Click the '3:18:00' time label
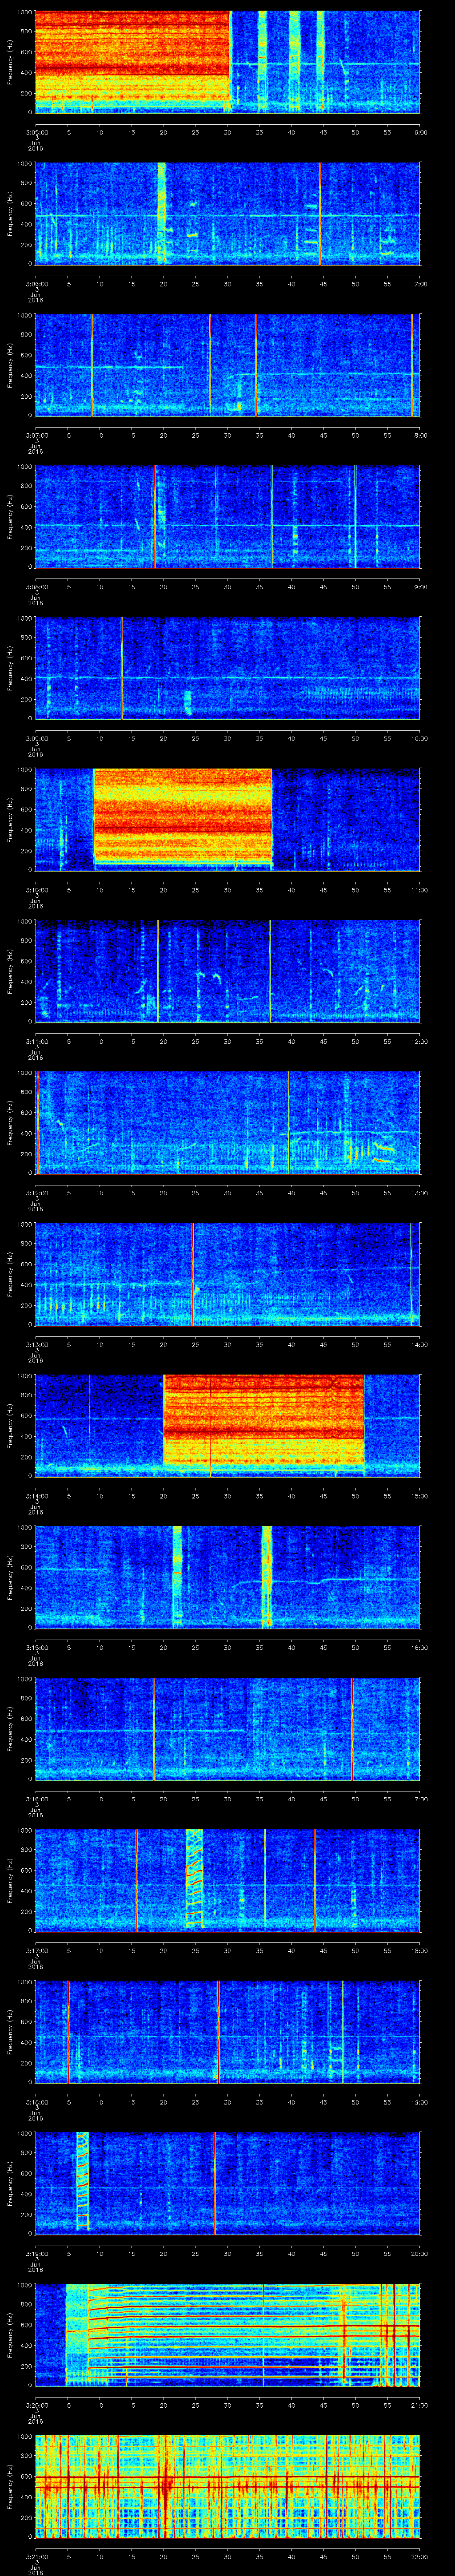The height and width of the screenshot is (2576, 455). coord(36,2104)
